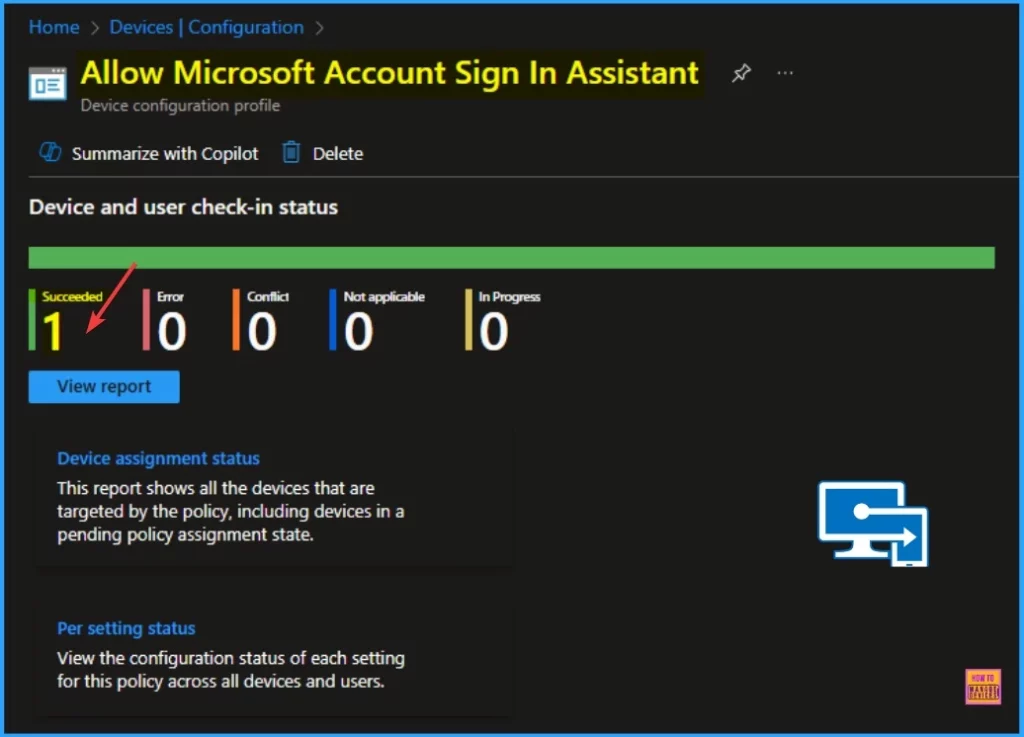Open the more options ellipsis menu
Screen dimensions: 1024x737
[x=785, y=73]
